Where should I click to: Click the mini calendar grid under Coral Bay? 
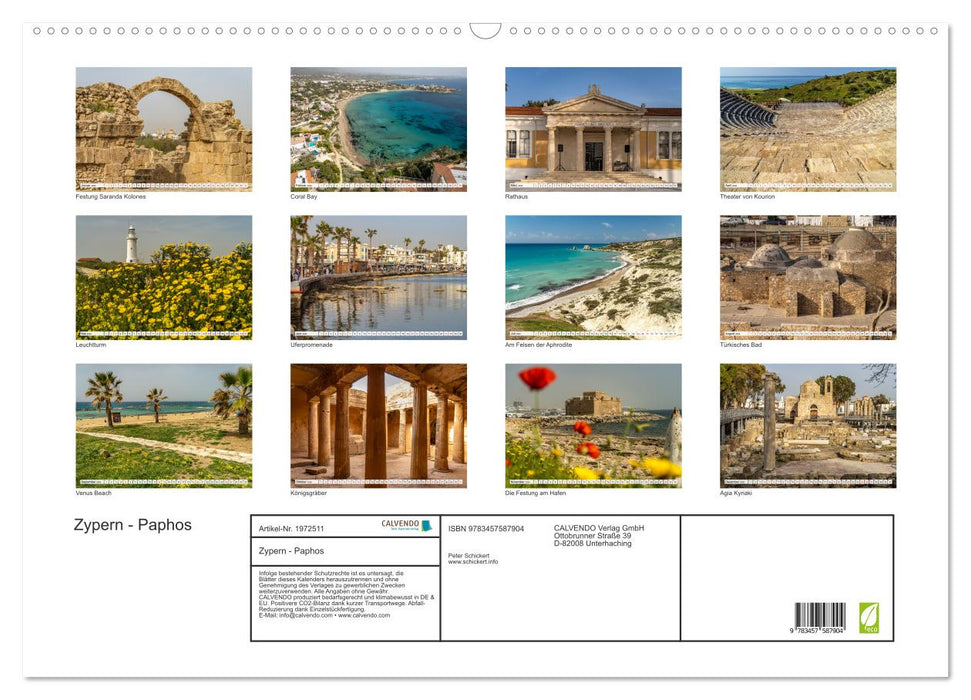(378, 186)
